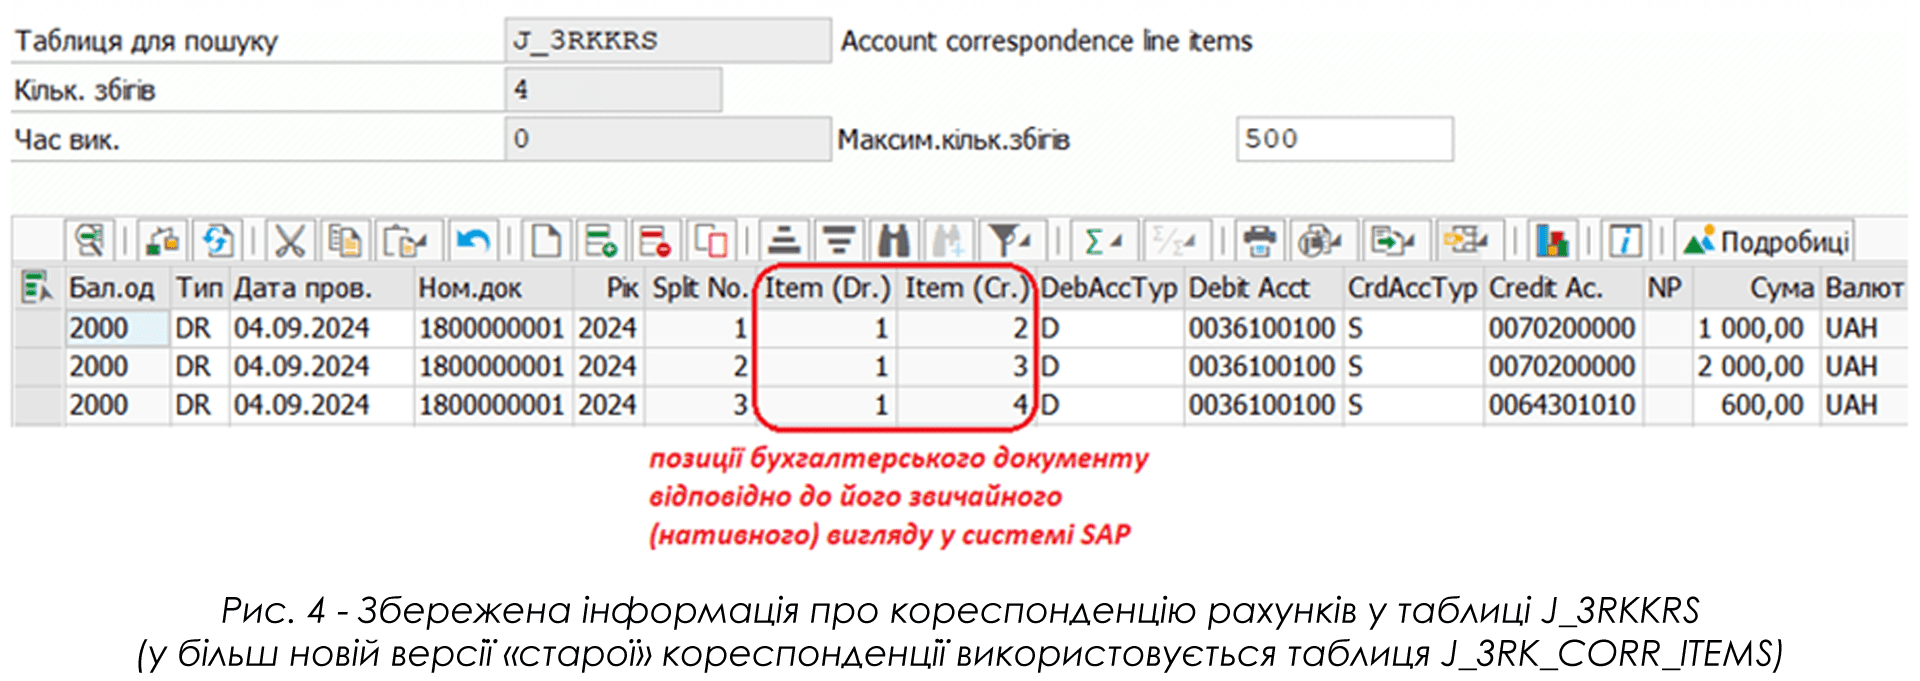Click the colored bar chart Graphic icon

pyautogui.click(x=1553, y=241)
